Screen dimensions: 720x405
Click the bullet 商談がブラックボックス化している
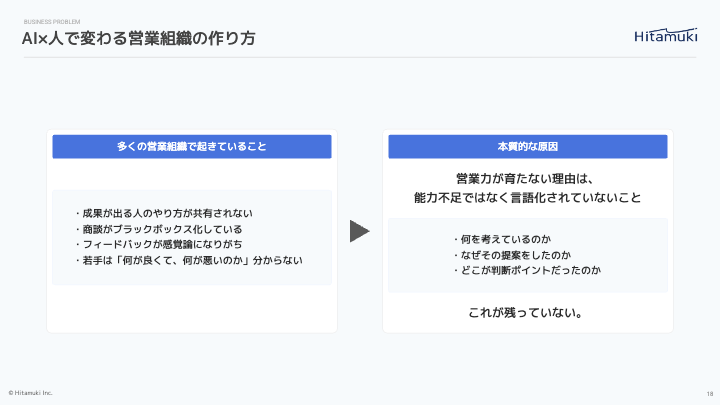[x=157, y=229]
